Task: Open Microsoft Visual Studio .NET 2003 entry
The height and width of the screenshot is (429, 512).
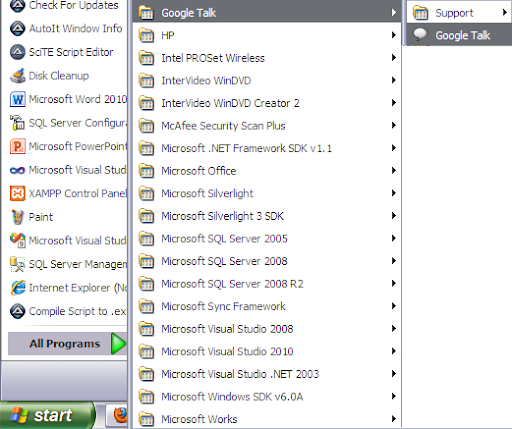Action: click(267, 374)
